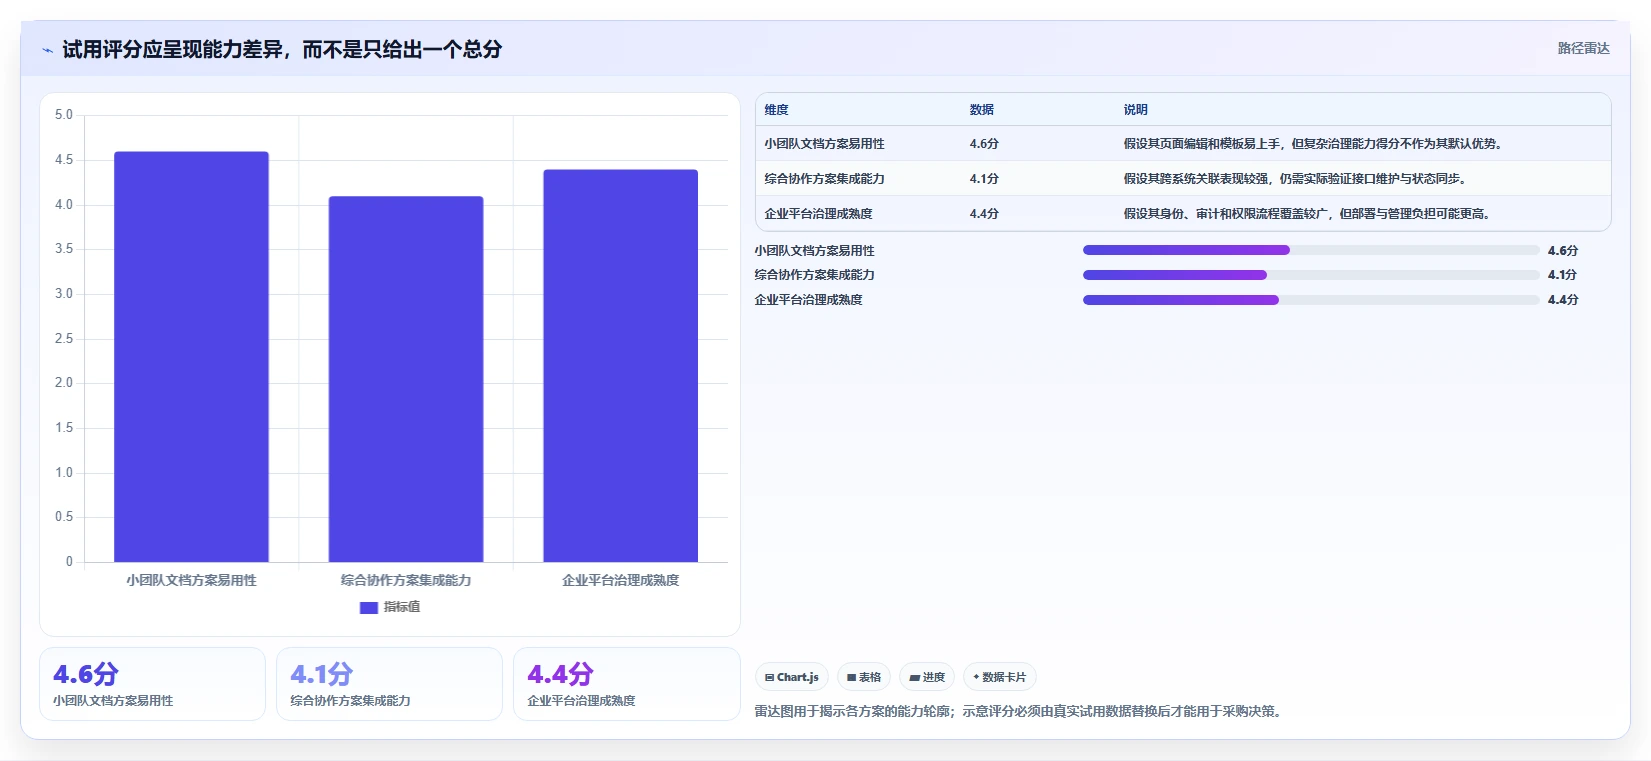This screenshot has height=761, width=1651.
Task: Click the 企业平台治理成熟度 progress list label
Action: pyautogui.click(x=809, y=300)
